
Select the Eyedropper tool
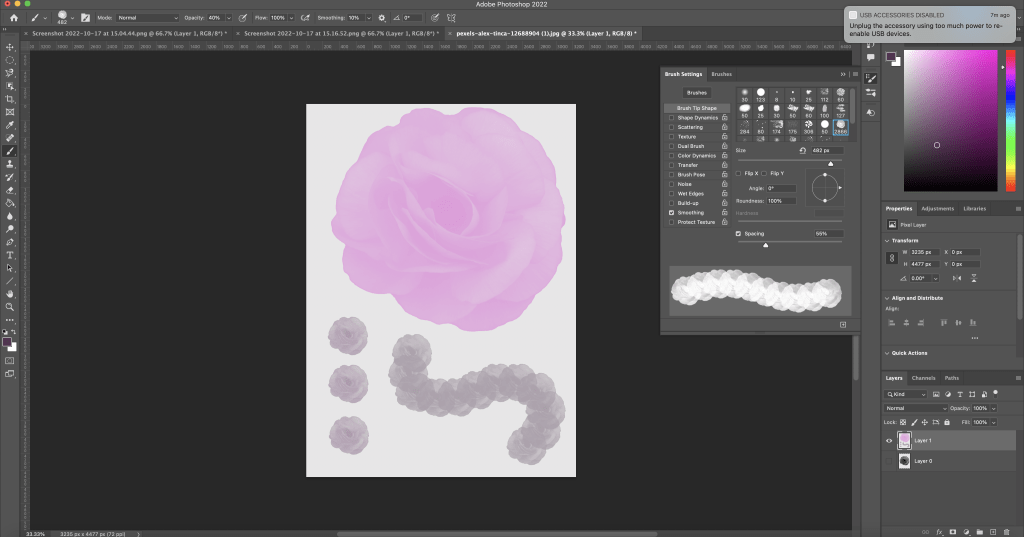pos(9,125)
